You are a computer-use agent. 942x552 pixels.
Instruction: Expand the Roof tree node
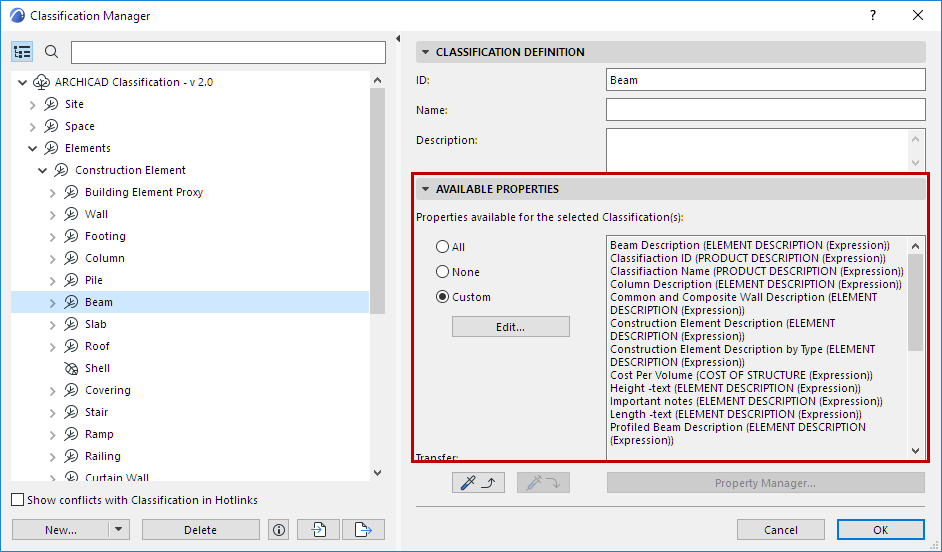(x=52, y=347)
